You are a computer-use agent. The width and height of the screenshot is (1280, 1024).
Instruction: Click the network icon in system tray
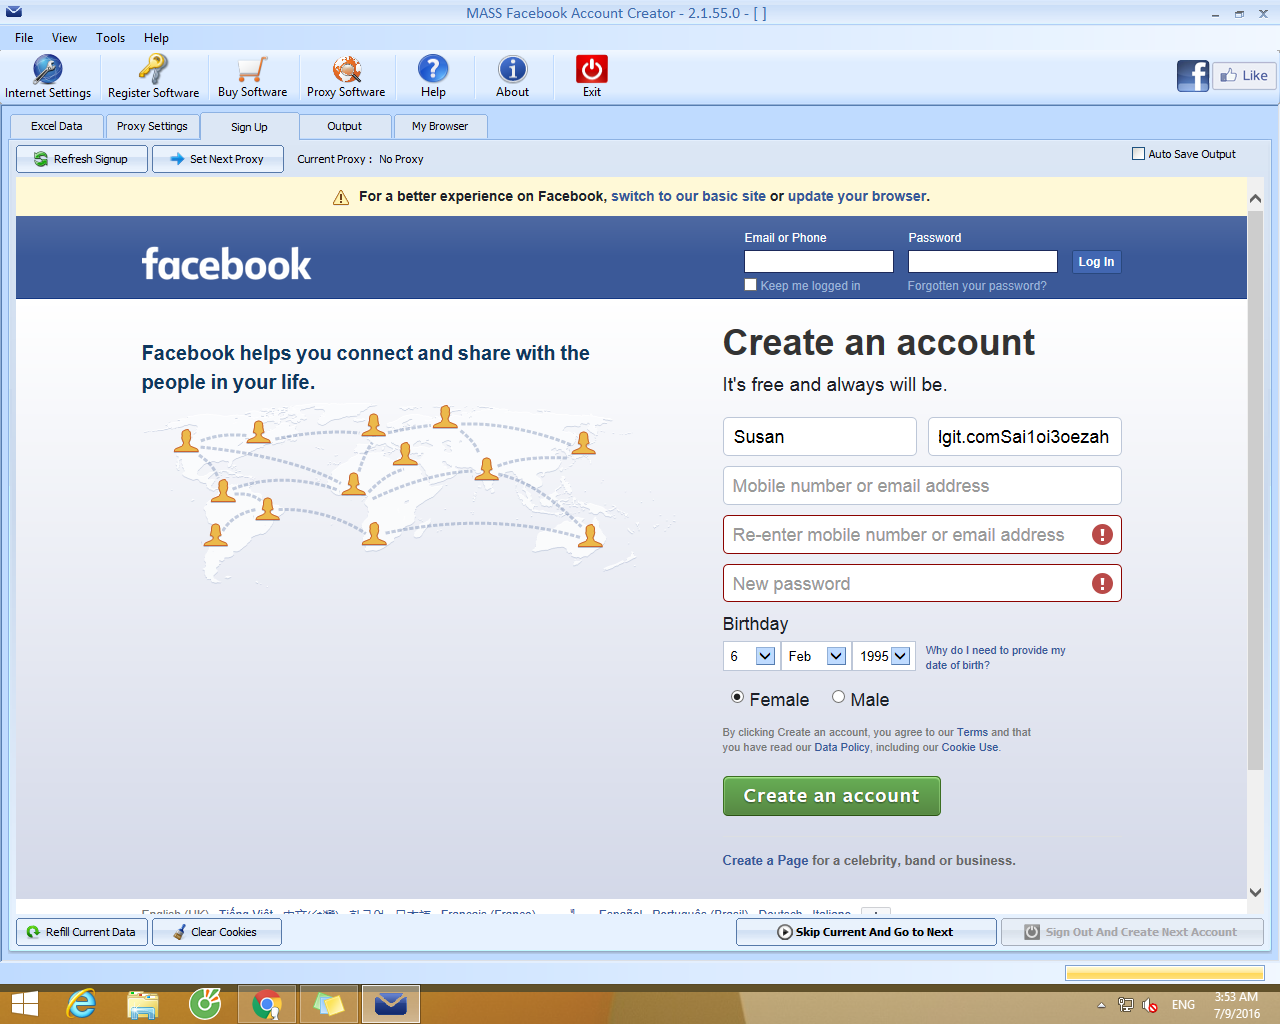1126,1005
